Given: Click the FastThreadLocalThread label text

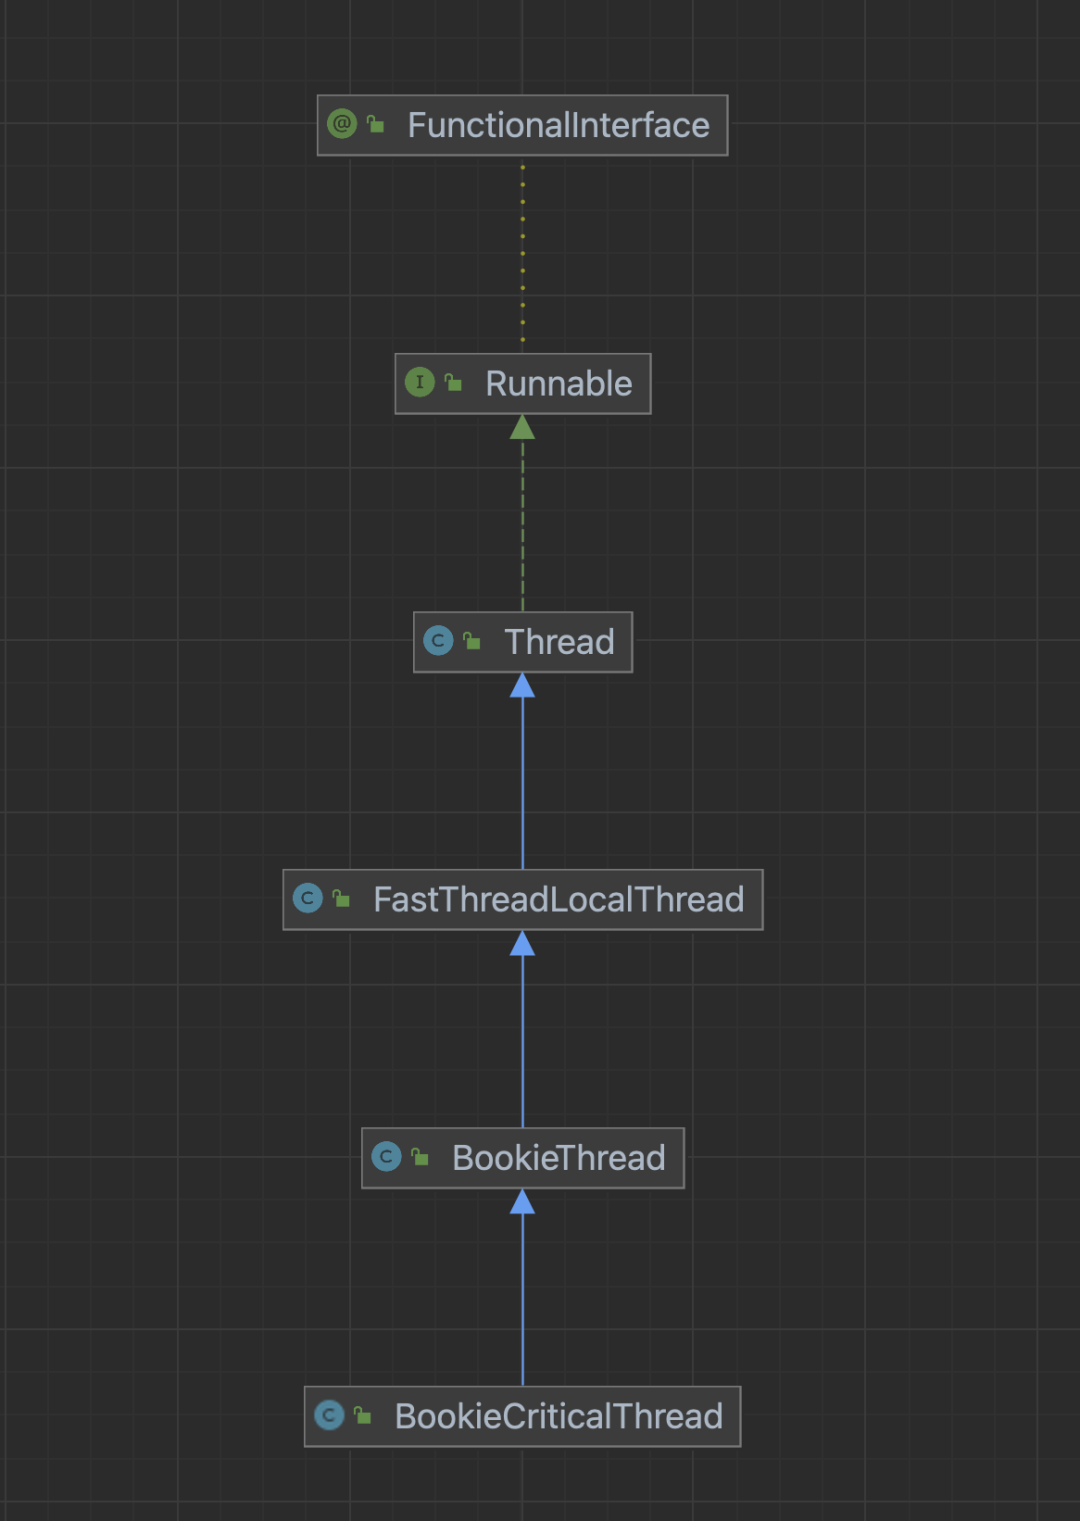Looking at the screenshot, I should [x=559, y=900].
